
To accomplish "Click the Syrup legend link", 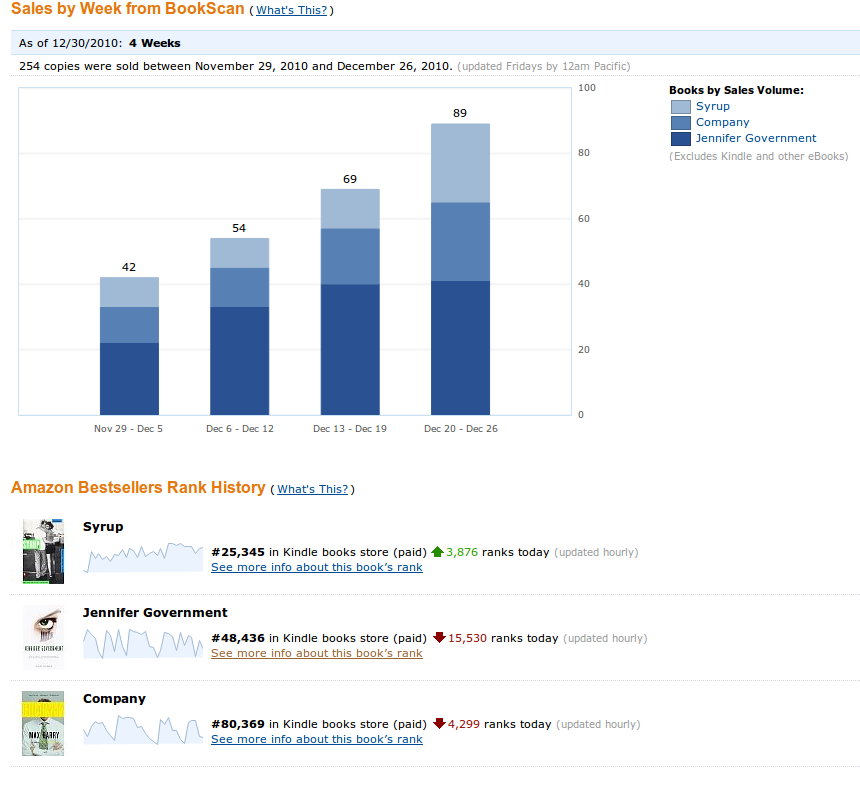I will (x=712, y=106).
